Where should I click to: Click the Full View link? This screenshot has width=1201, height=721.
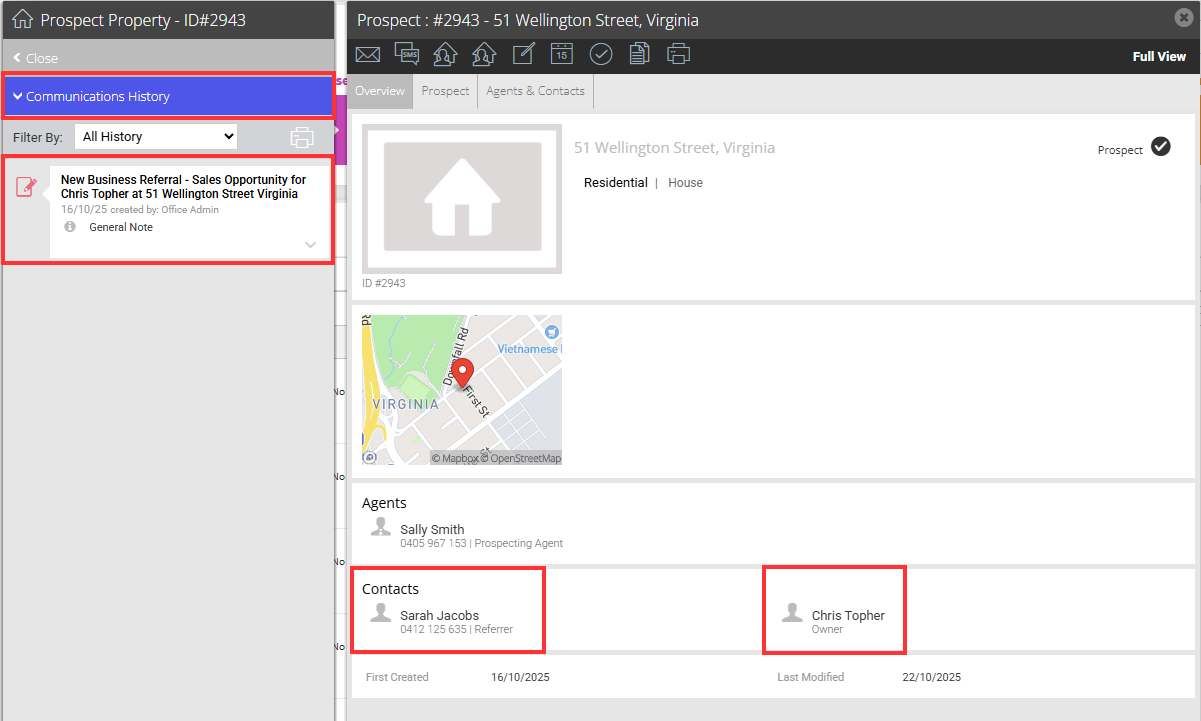coord(1159,57)
